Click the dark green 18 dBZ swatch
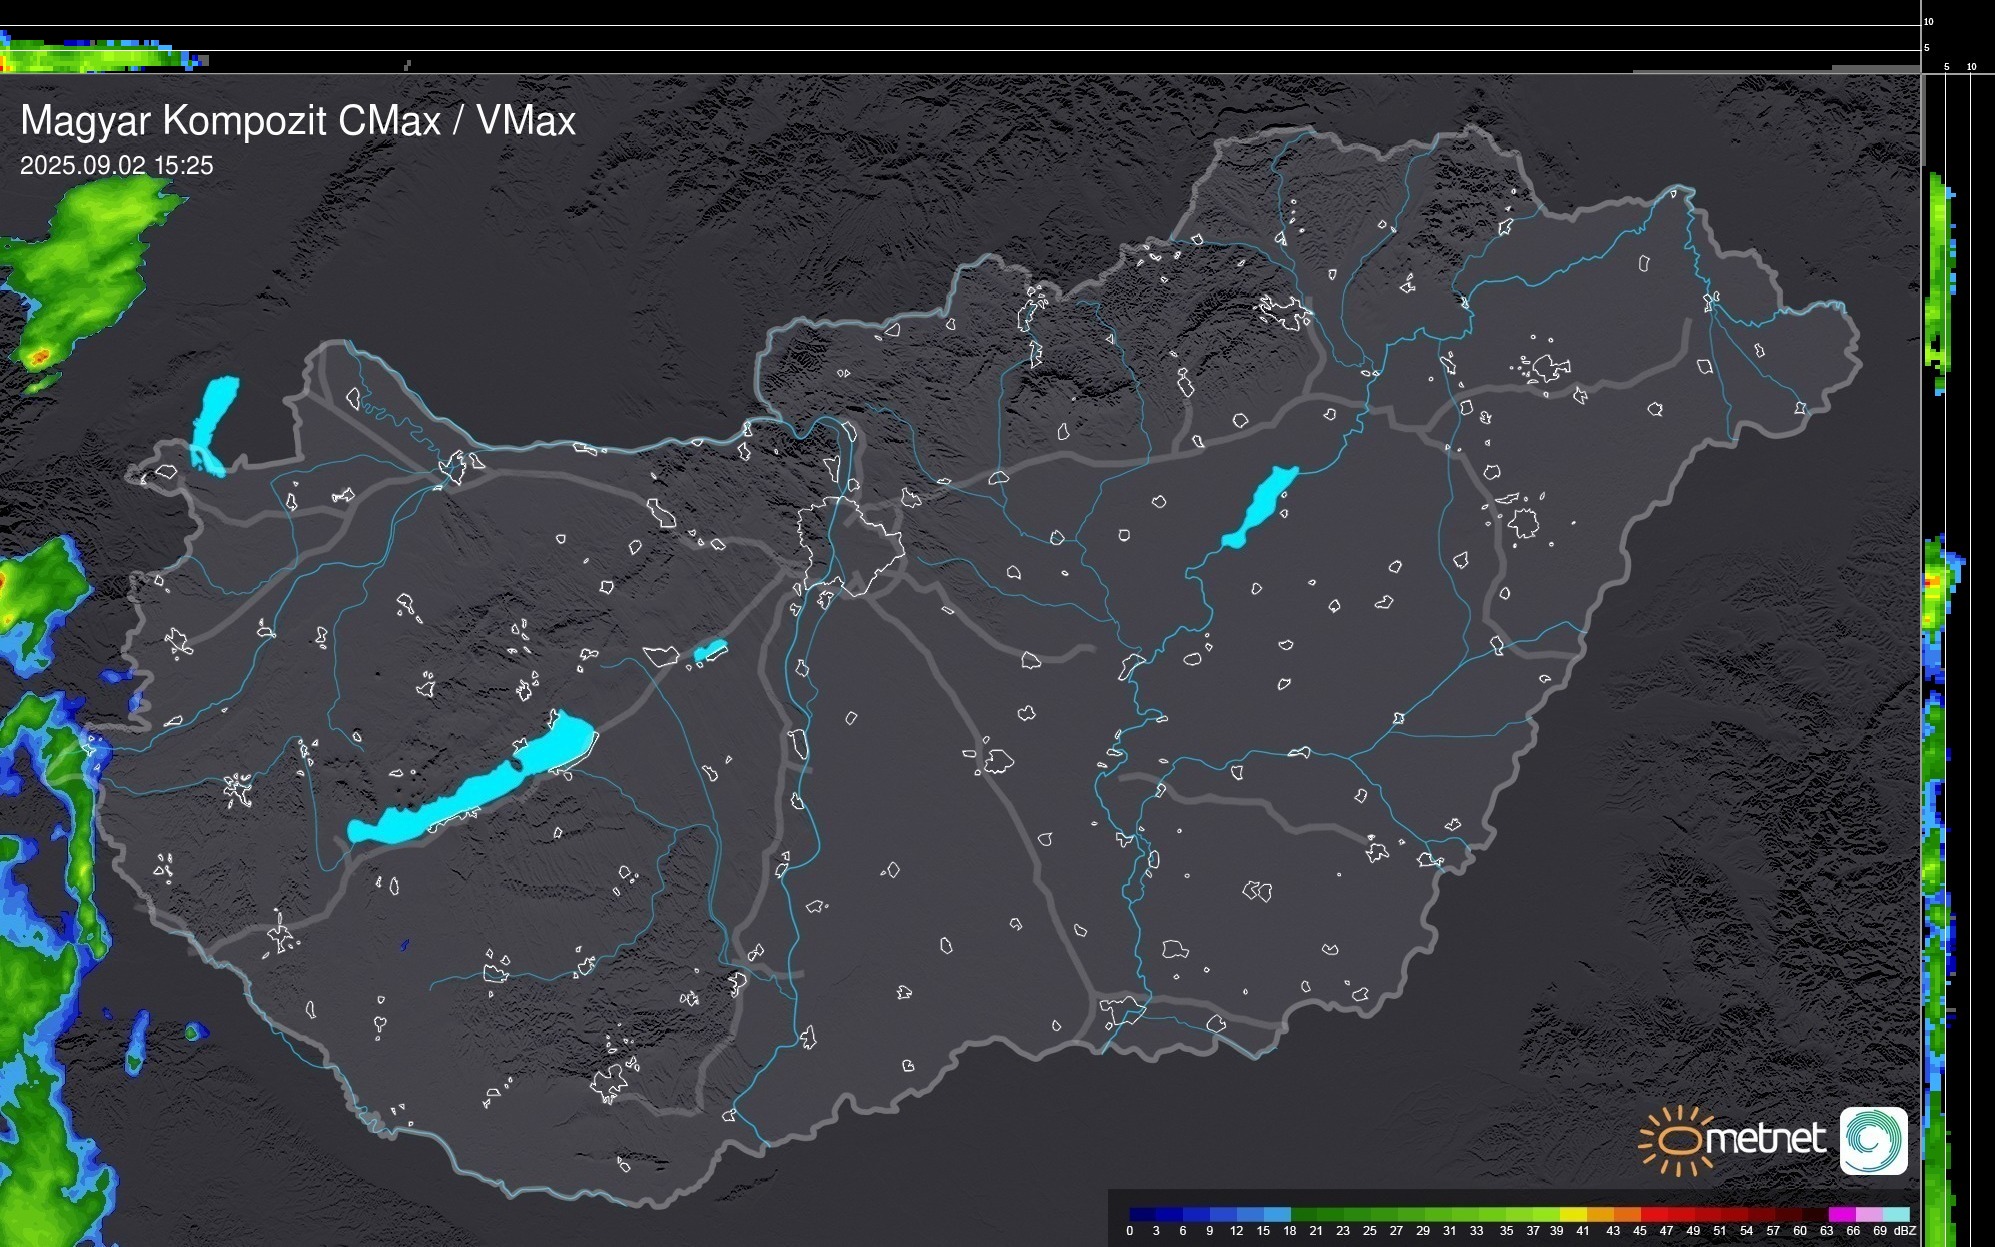This screenshot has height=1247, width=1995. click(x=1303, y=1214)
